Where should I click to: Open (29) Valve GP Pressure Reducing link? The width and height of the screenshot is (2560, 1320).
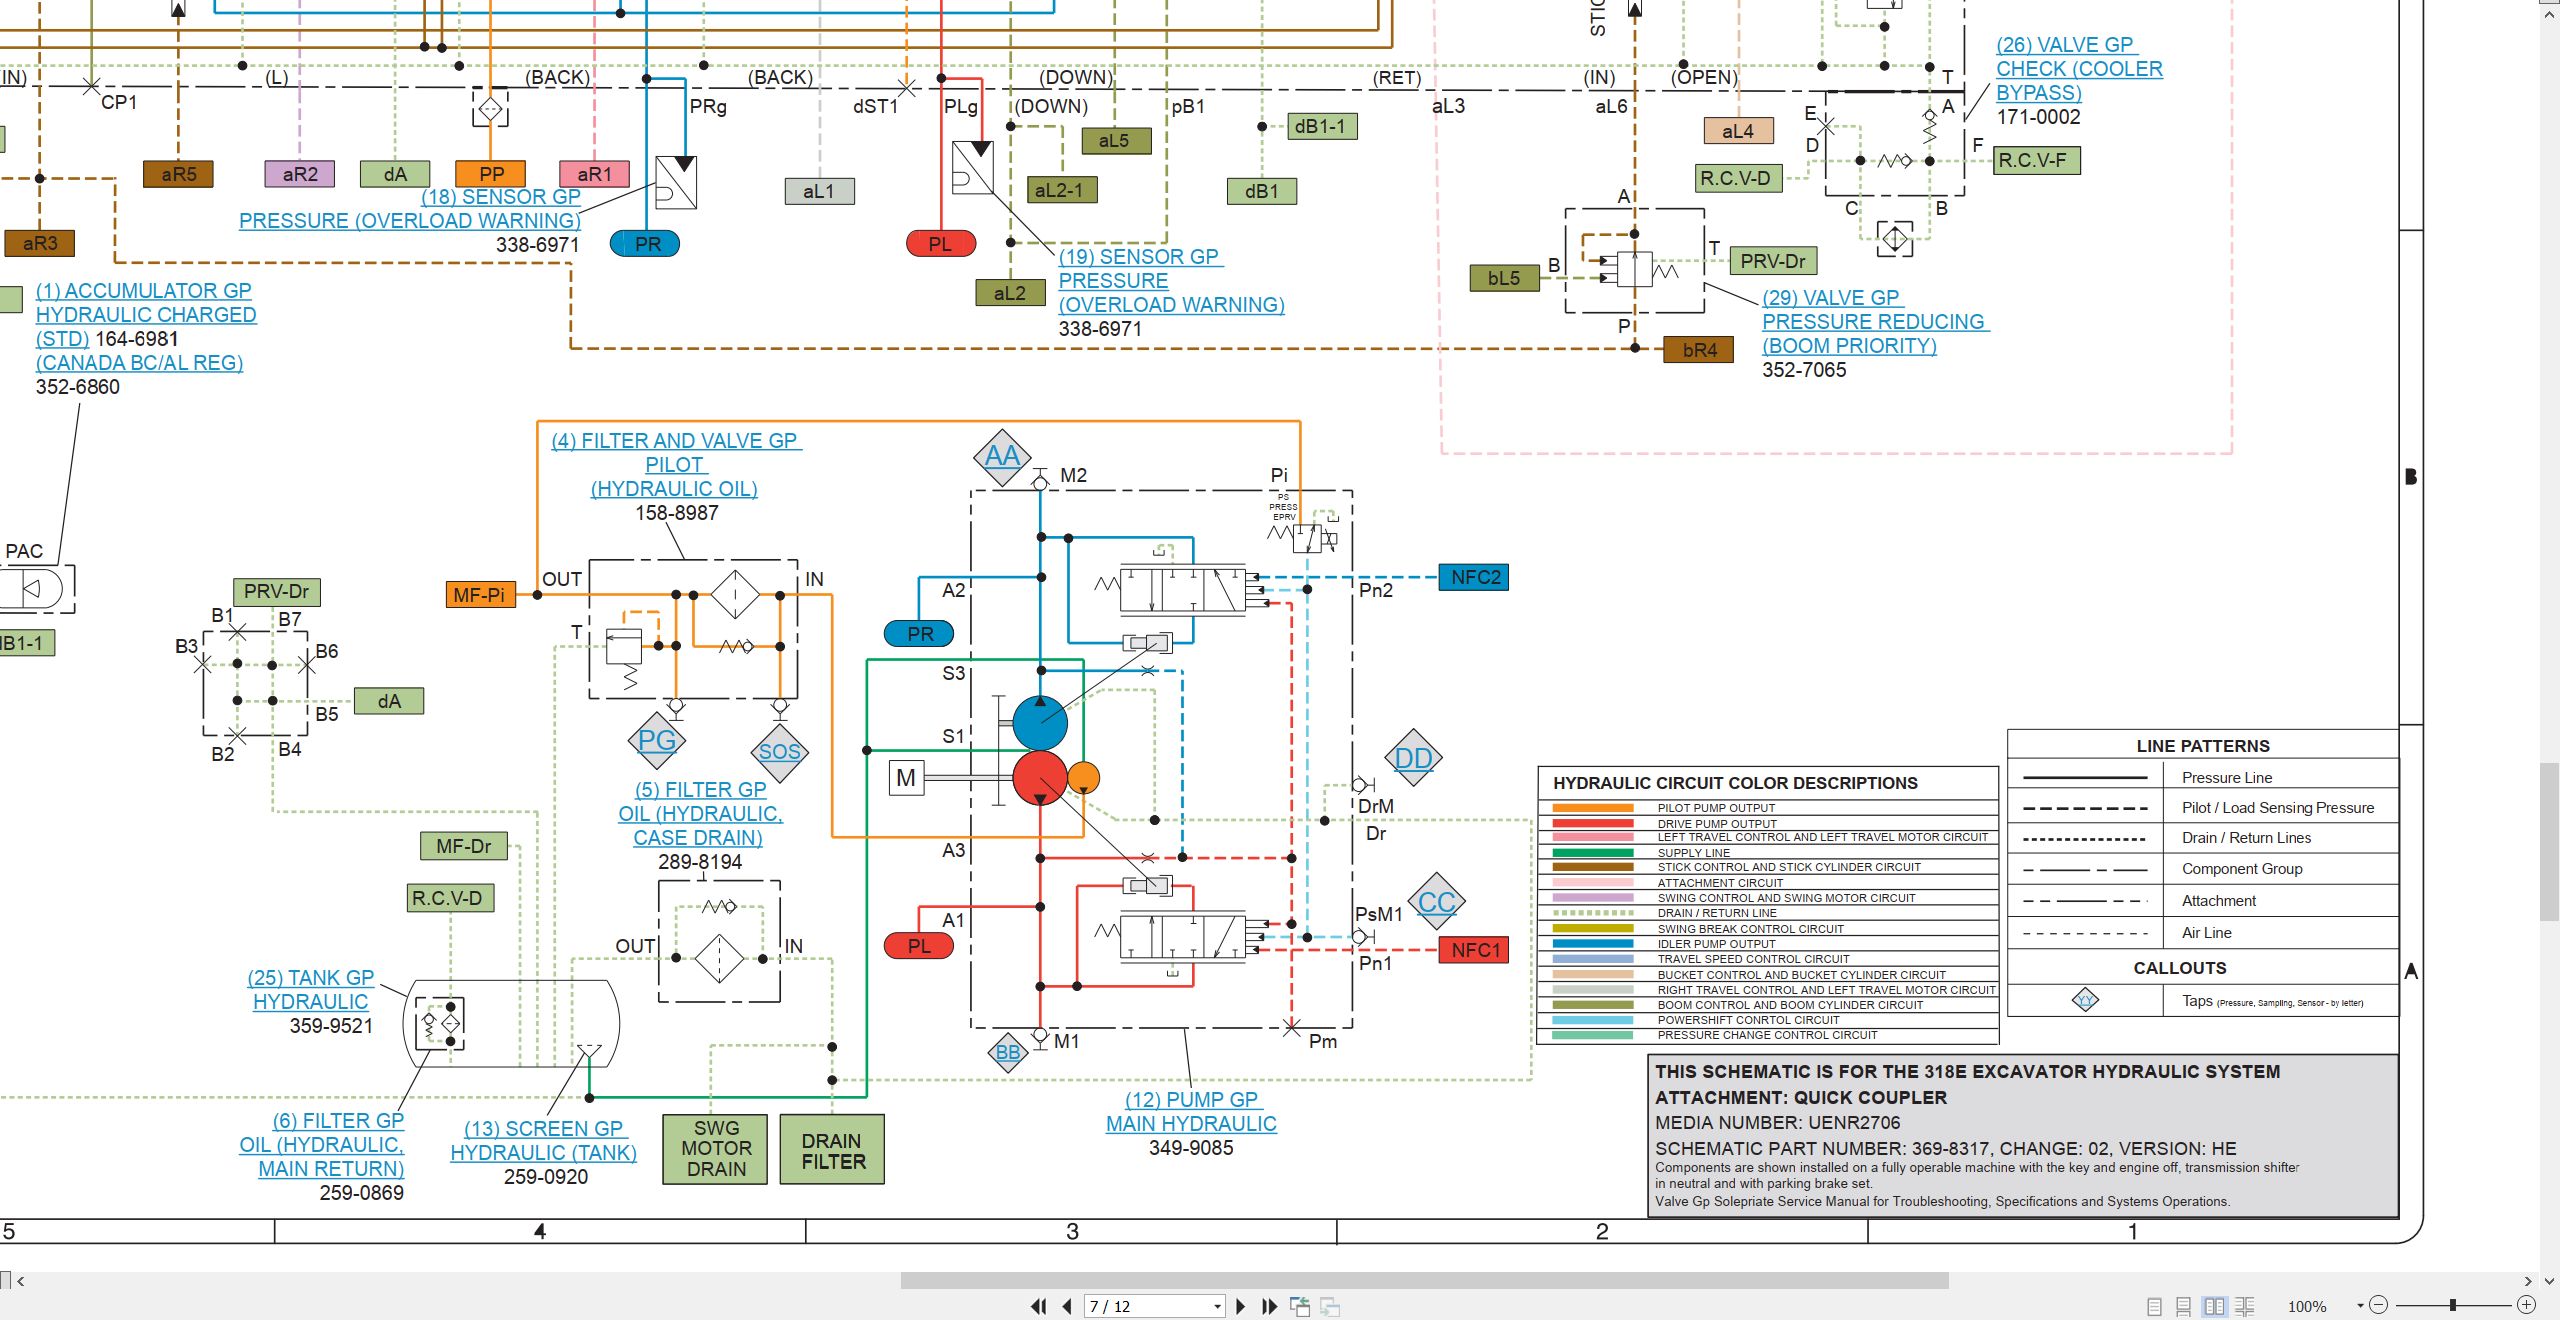point(1875,322)
